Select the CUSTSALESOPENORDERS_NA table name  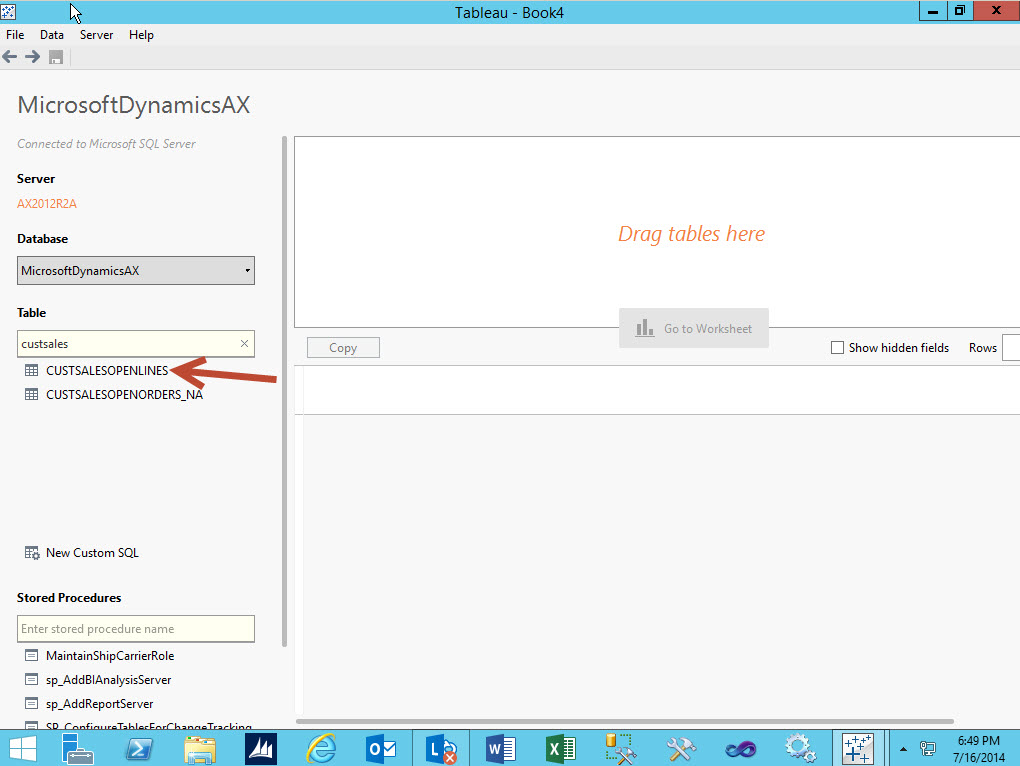pyautogui.click(x=124, y=394)
